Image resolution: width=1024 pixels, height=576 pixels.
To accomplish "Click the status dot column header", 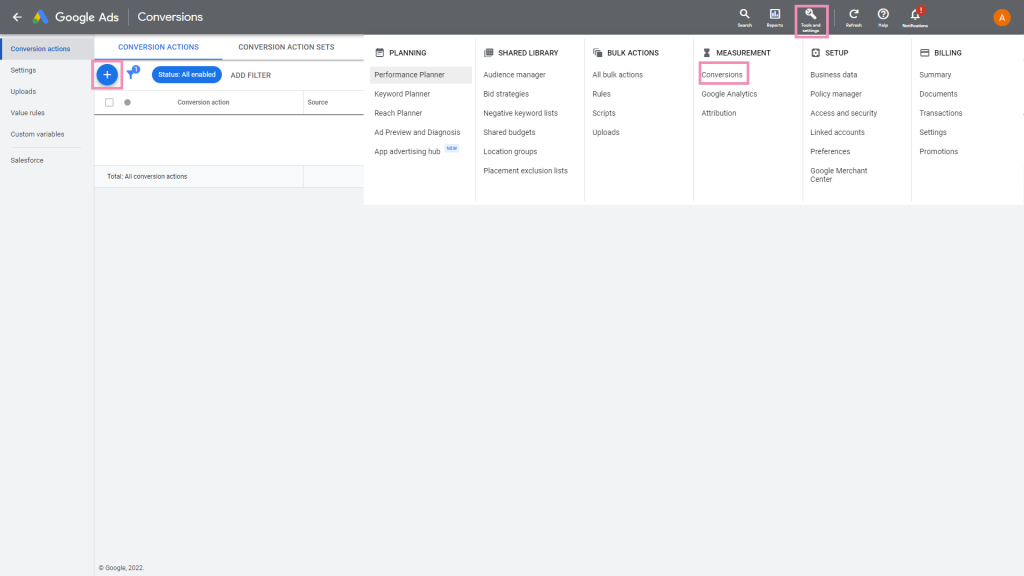I will pos(127,103).
